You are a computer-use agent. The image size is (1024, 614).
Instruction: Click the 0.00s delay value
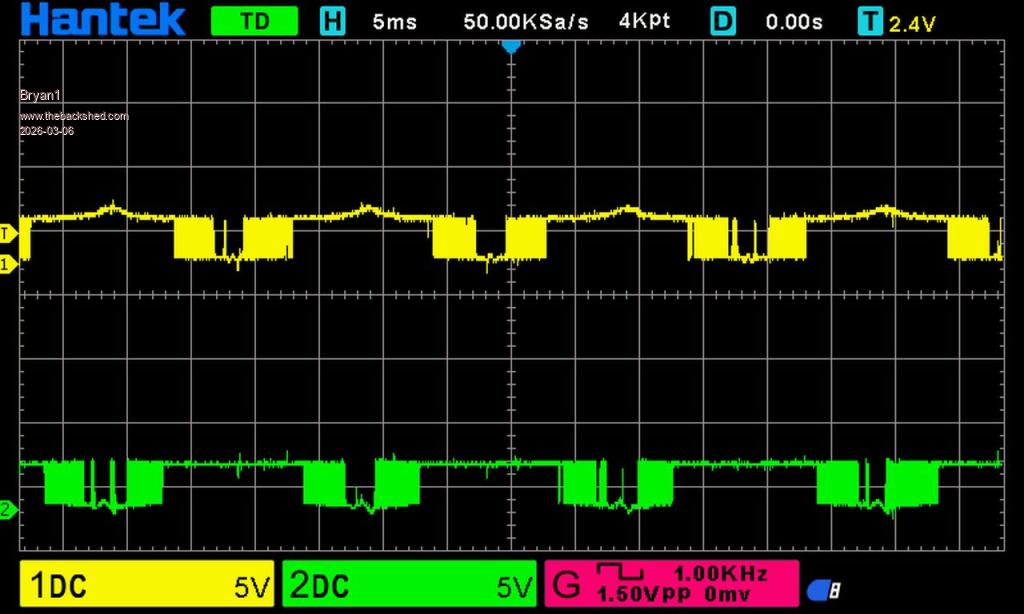tap(794, 22)
